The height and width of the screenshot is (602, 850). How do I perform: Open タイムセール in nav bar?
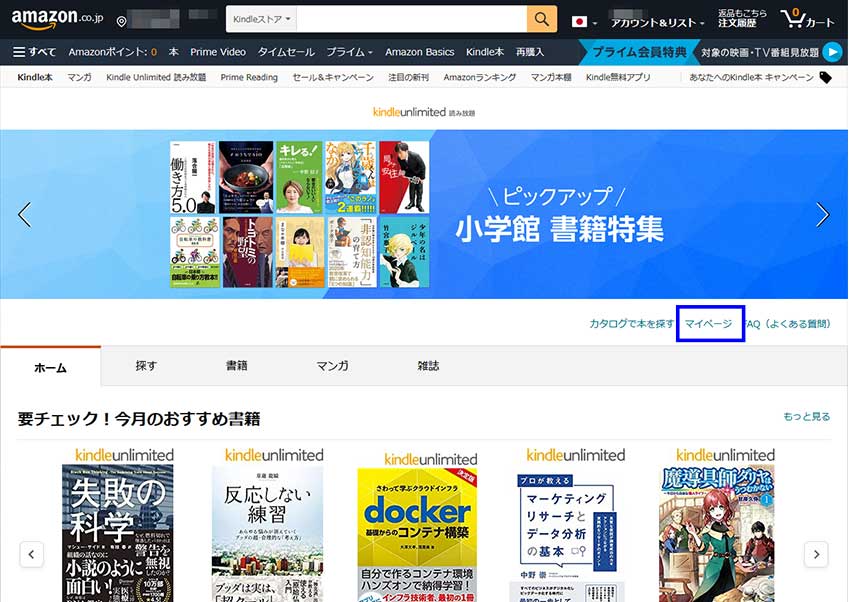click(286, 52)
